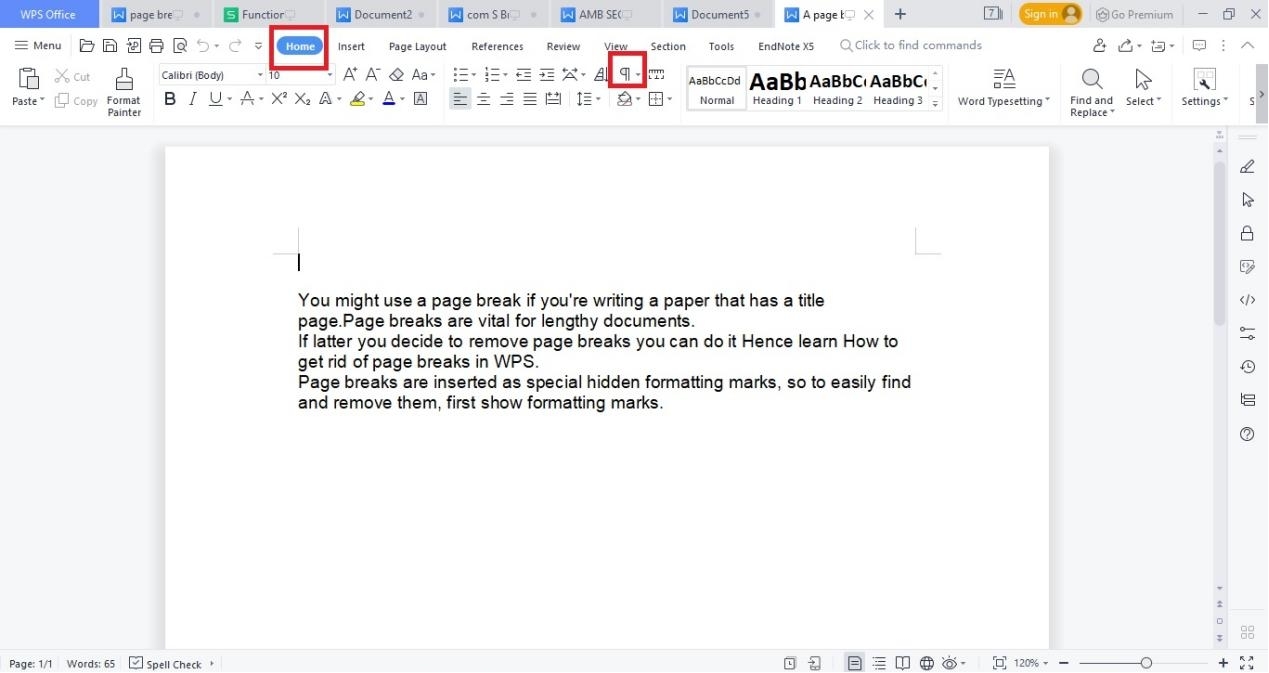This screenshot has width=1269, height=673.
Task: Apply the Normal style
Action: pos(716,88)
